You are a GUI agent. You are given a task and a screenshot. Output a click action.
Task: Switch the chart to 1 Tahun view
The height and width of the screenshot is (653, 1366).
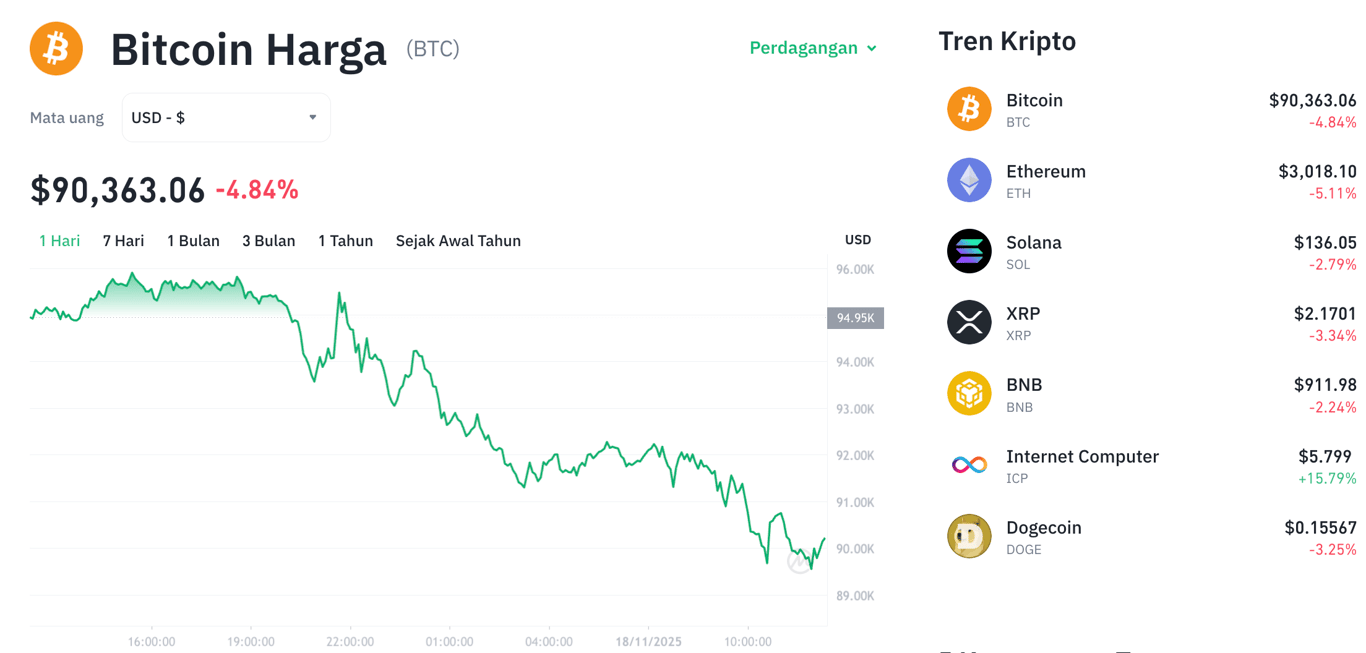click(346, 240)
